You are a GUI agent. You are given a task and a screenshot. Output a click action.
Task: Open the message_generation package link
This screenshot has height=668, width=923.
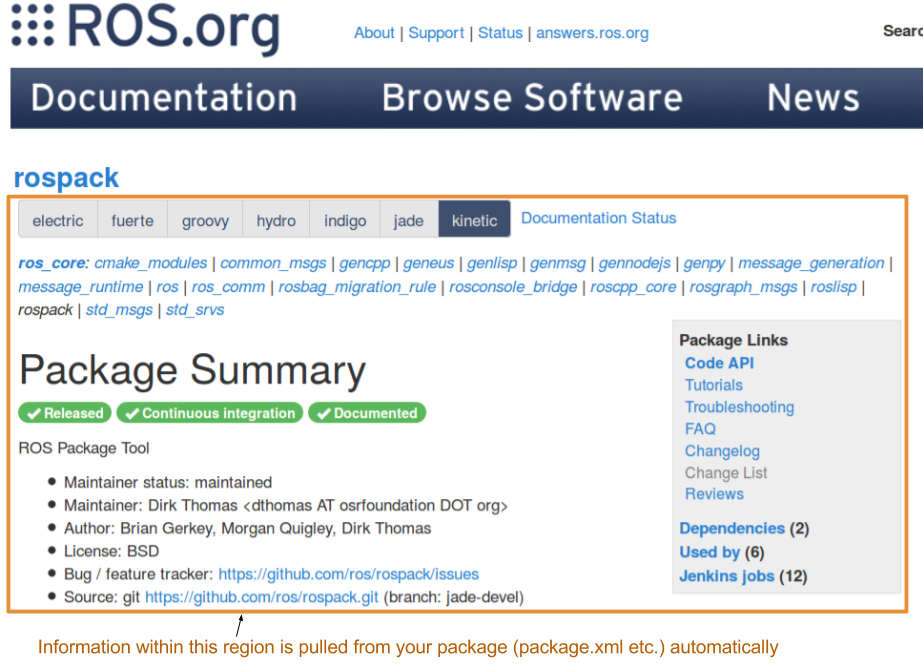[x=811, y=263]
